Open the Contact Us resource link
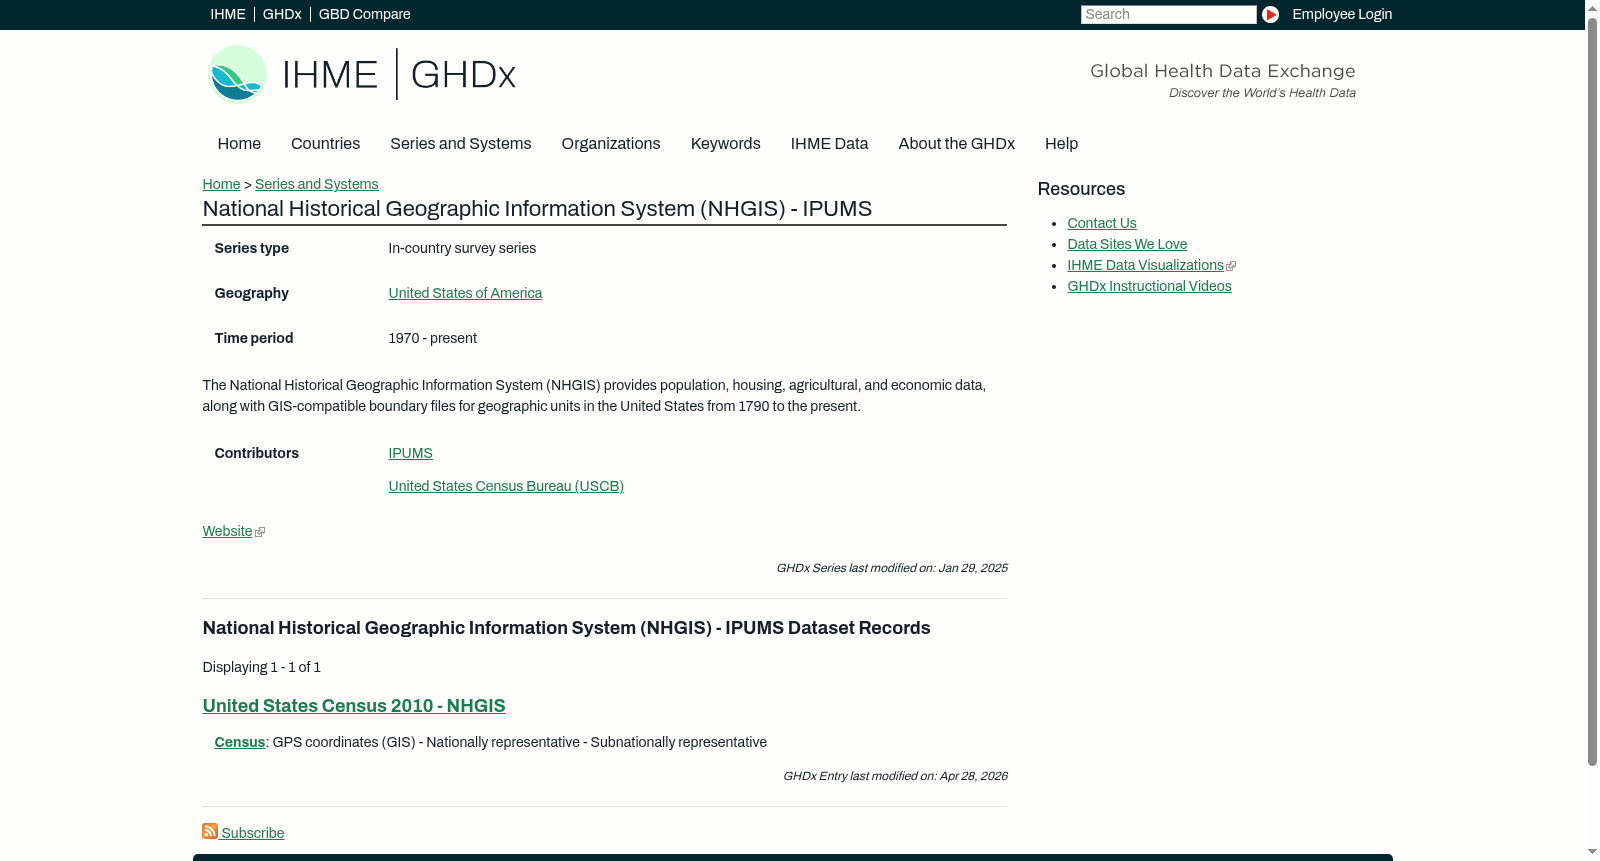 [1102, 223]
